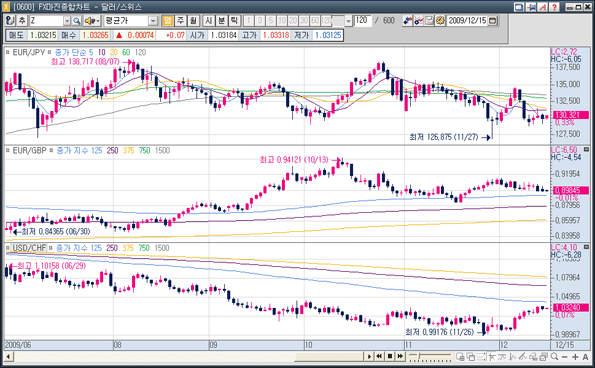Open the 평균가 combo box

pos(131,21)
